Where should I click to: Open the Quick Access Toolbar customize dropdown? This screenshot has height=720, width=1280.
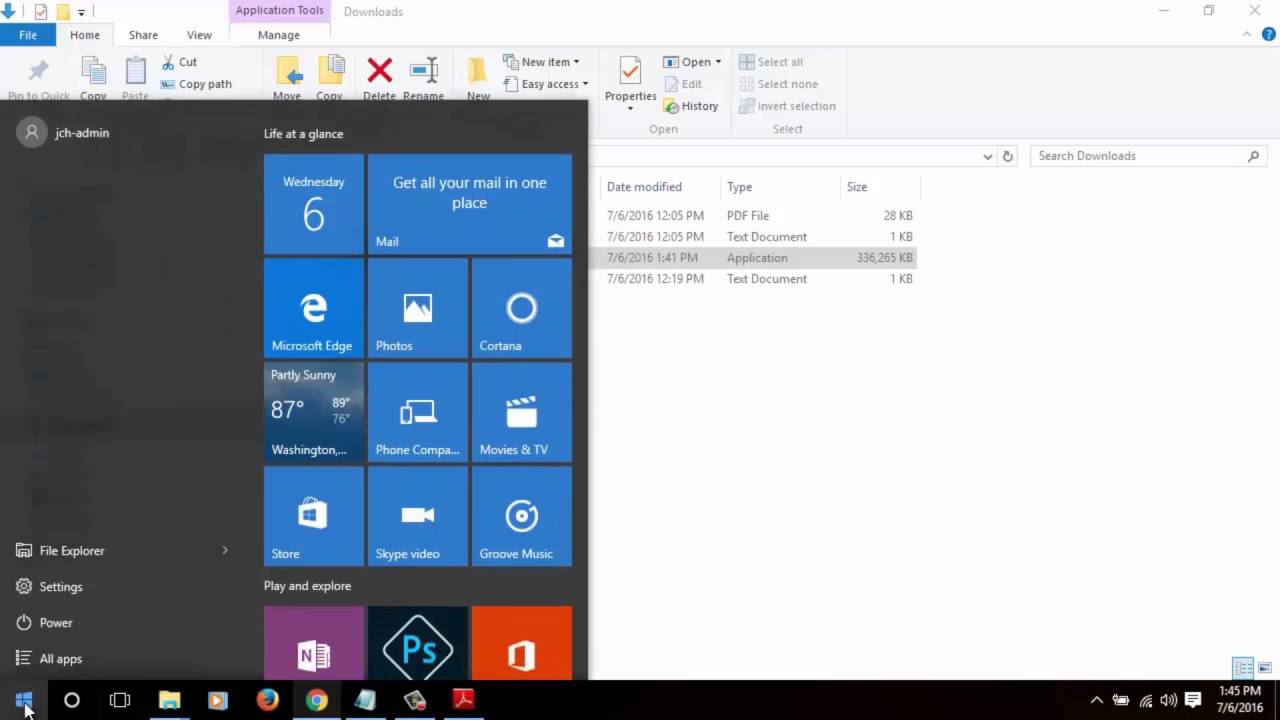click(82, 12)
